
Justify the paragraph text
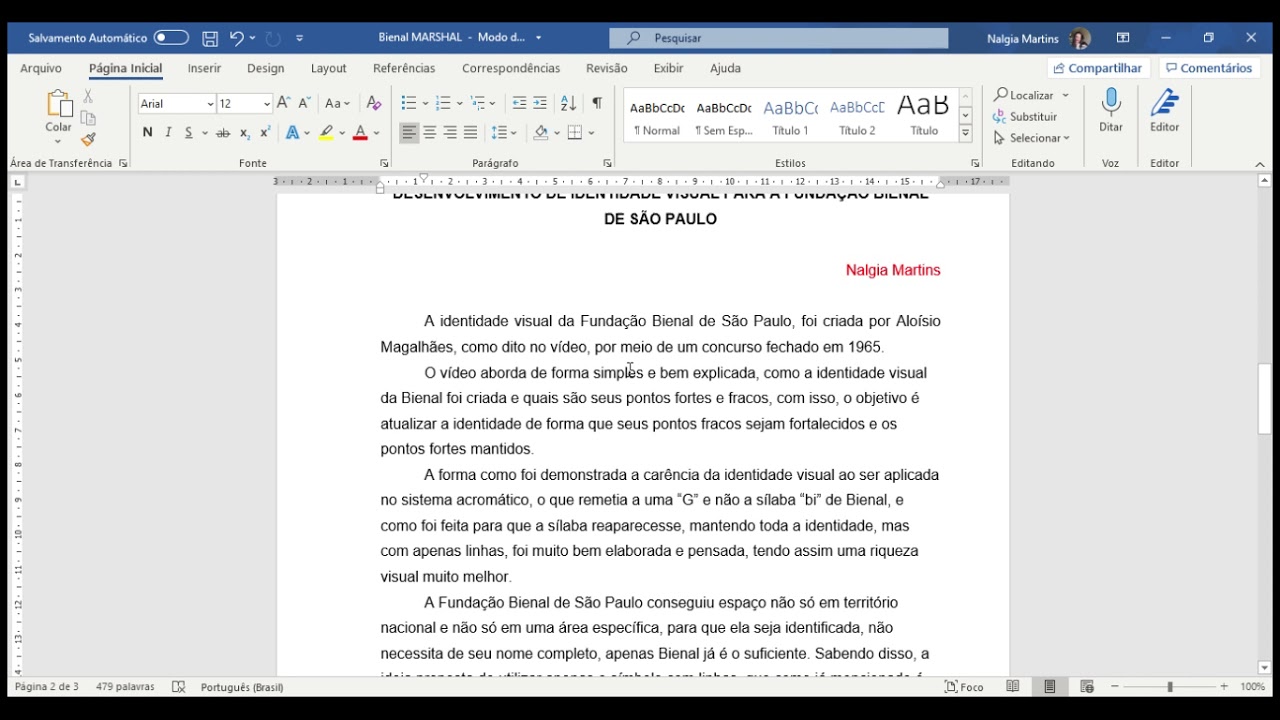tap(470, 133)
